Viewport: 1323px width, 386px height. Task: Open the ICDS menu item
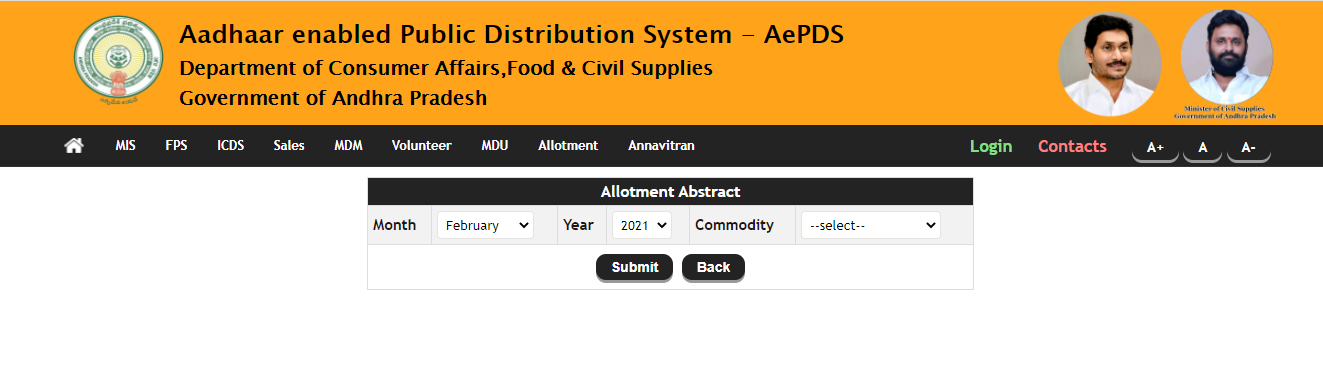coord(230,146)
